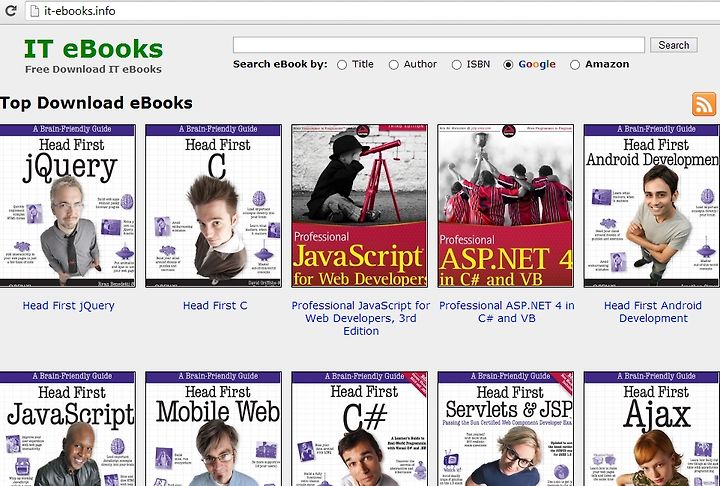The height and width of the screenshot is (486, 720).
Task: Focus the it-ebooks.info address bar
Action: pos(372,11)
